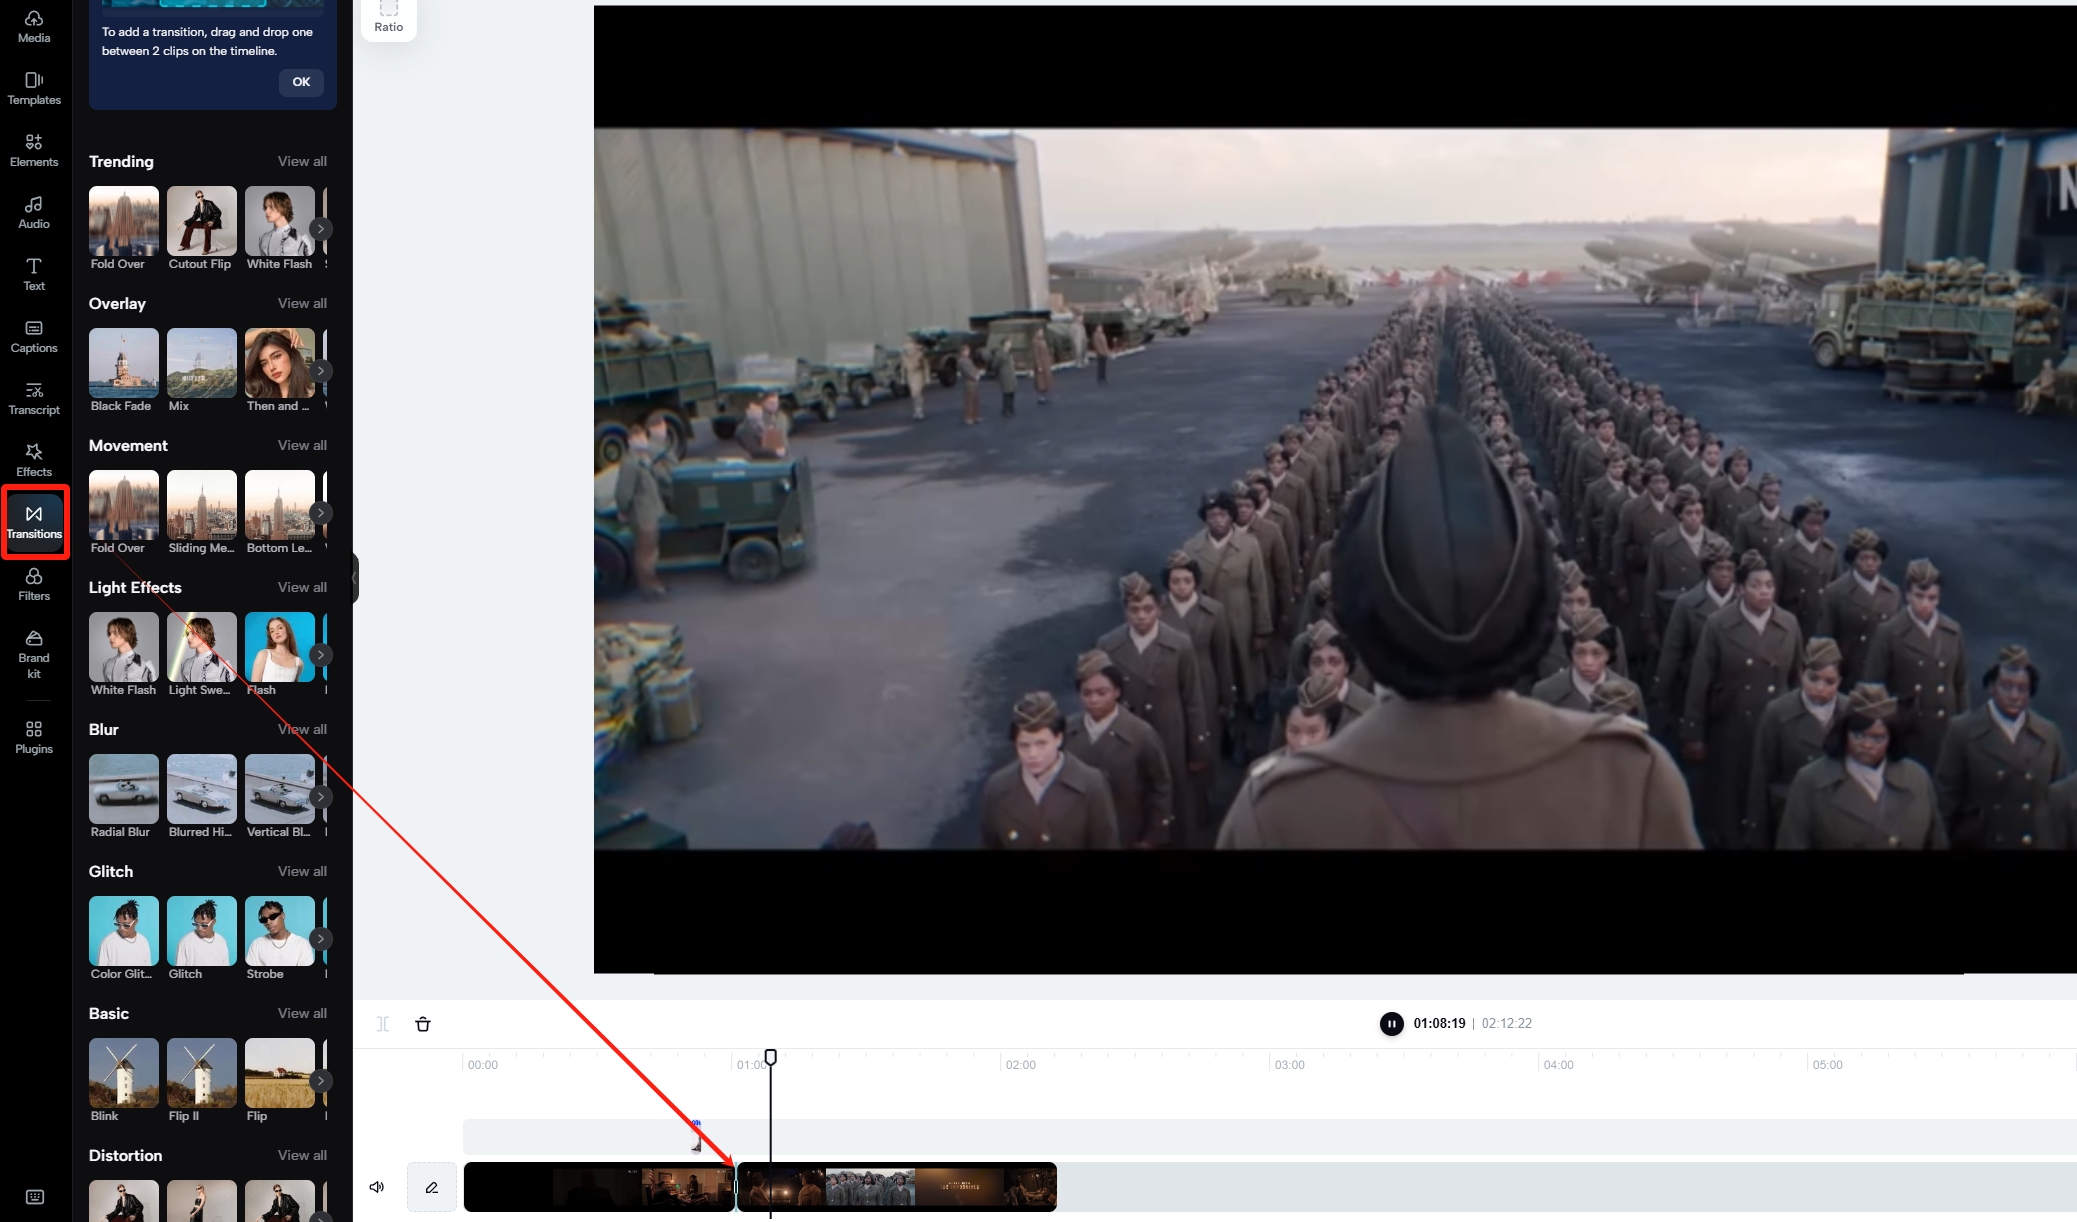The image size is (2077, 1222).
Task: Expand Glitch transitions with arrow
Action: tap(320, 939)
